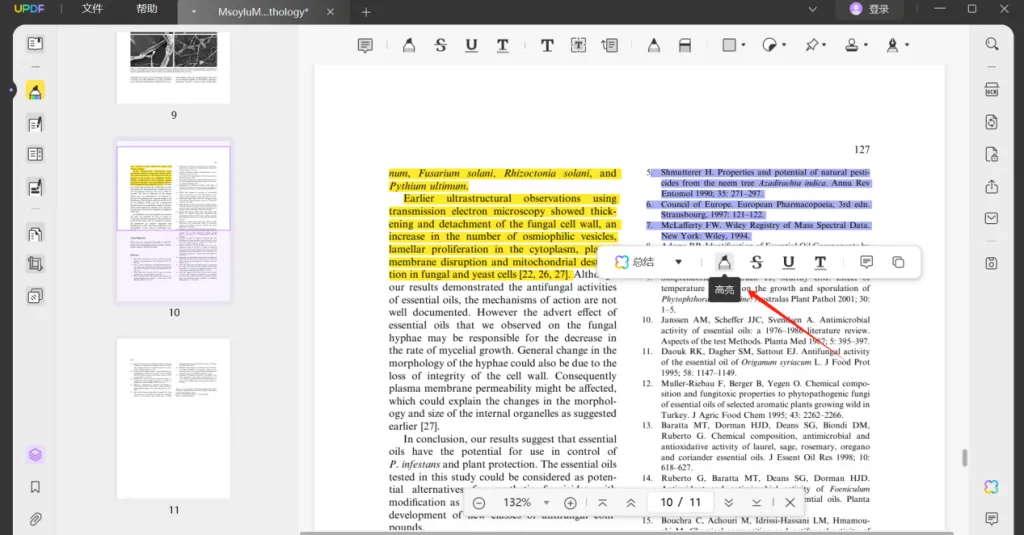Open bookmarks panel from left sidebar
This screenshot has height=535, width=1024.
tap(35, 487)
